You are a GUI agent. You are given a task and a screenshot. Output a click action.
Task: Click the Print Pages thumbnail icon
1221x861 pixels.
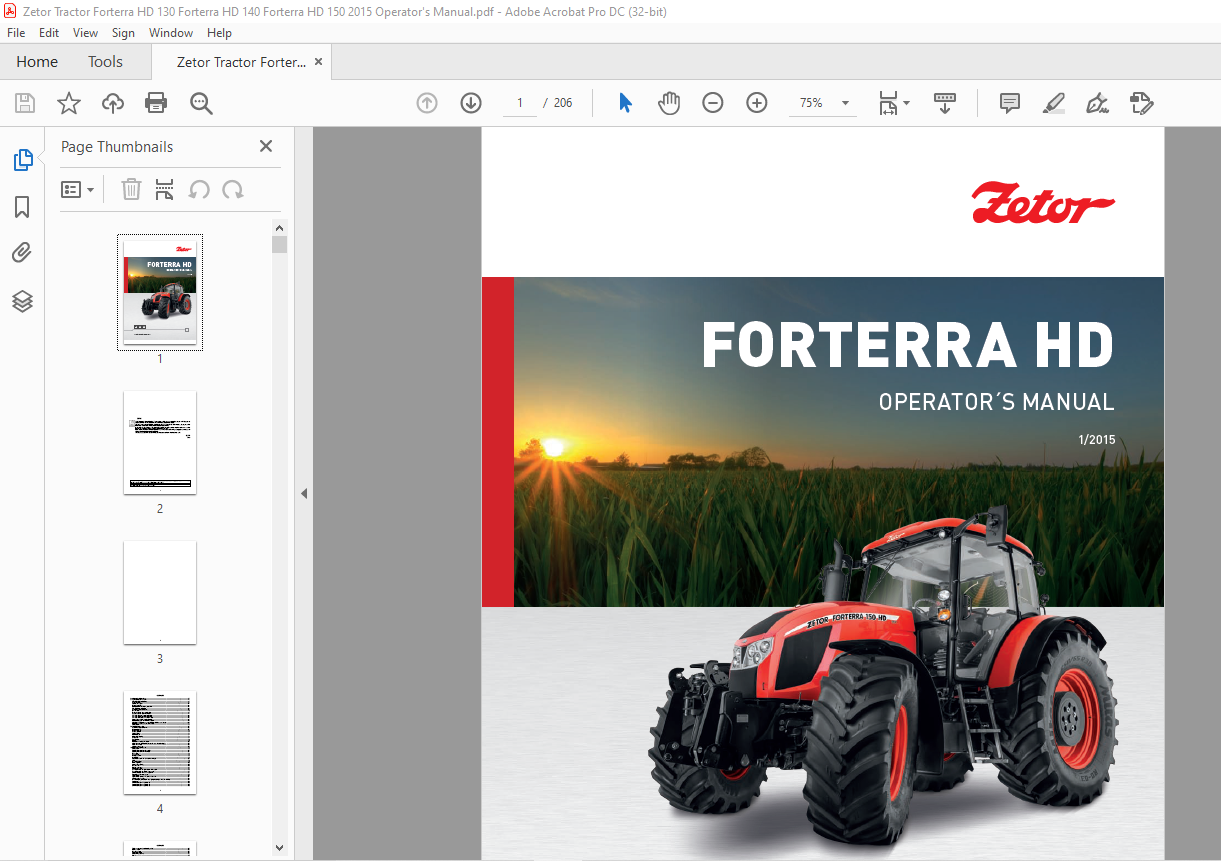(165, 189)
